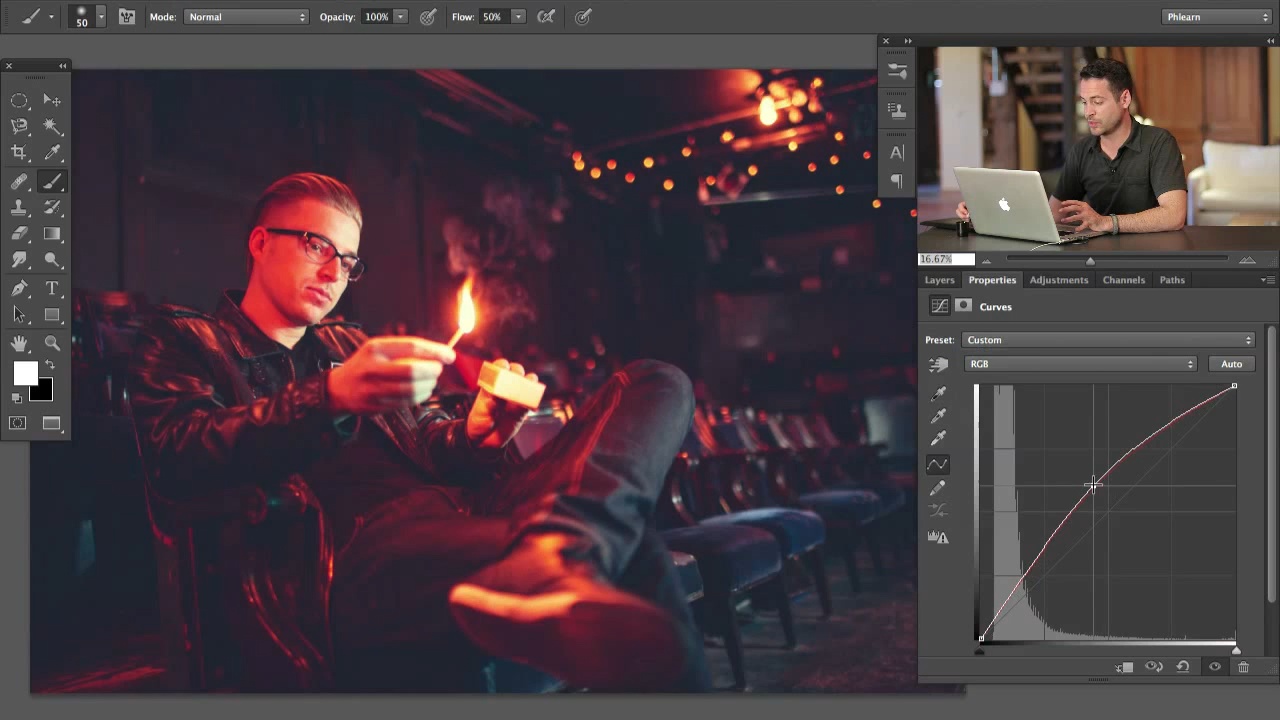Viewport: 1280px width, 720px height.
Task: Open the Properties panel flyout menu
Action: pos(1266,280)
